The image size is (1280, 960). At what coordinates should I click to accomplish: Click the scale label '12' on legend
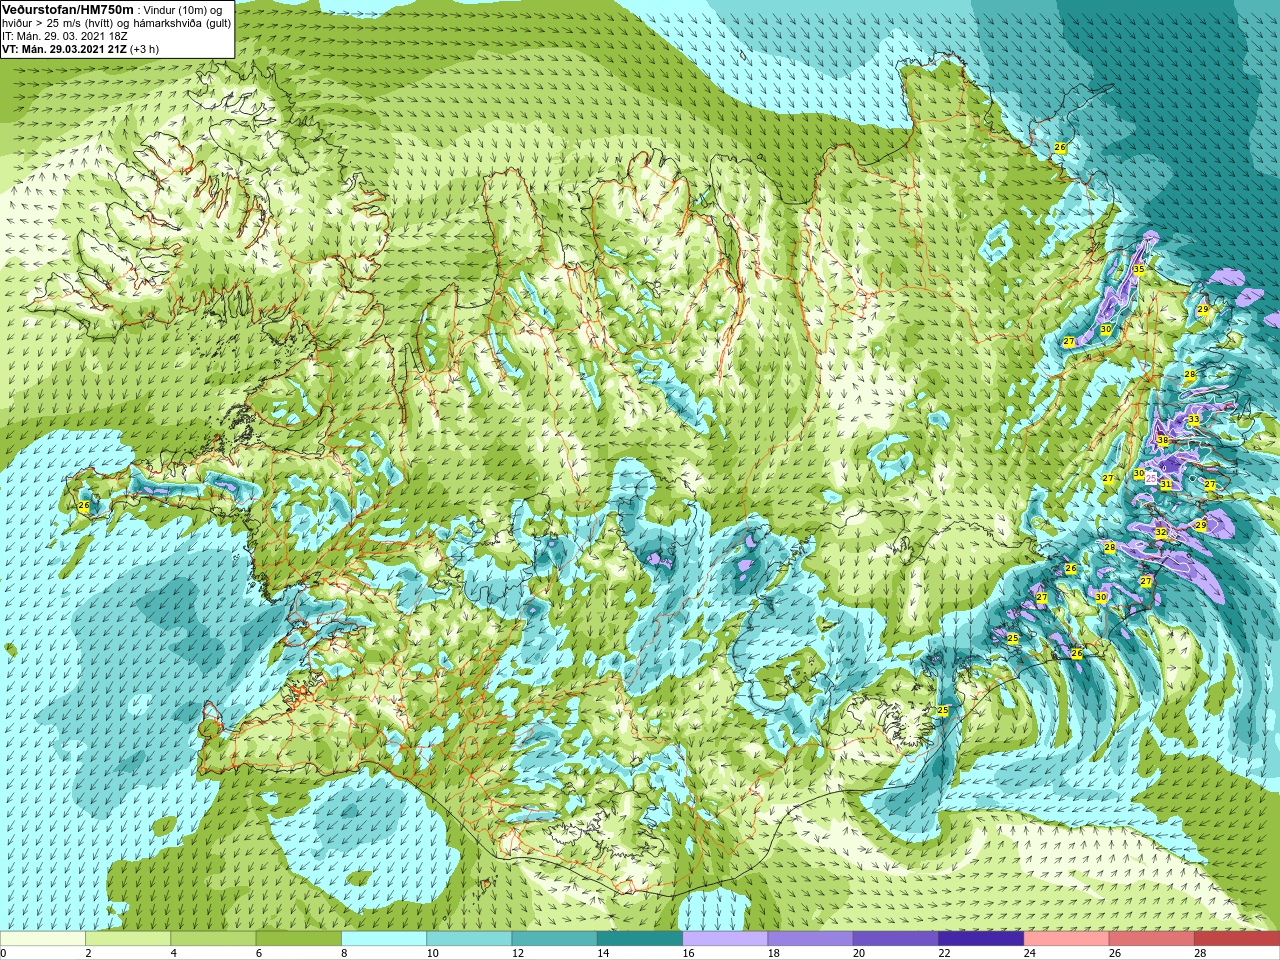click(518, 953)
